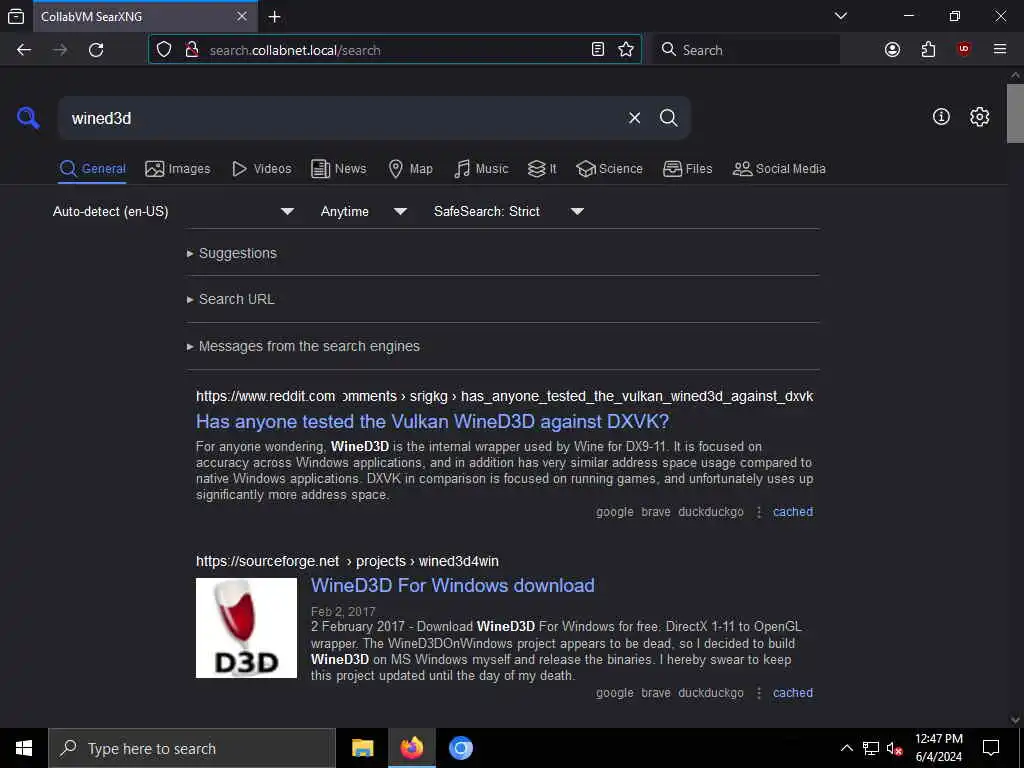Click the WineD3D wine glass thumbnail
The width and height of the screenshot is (1024, 768).
tap(246, 628)
